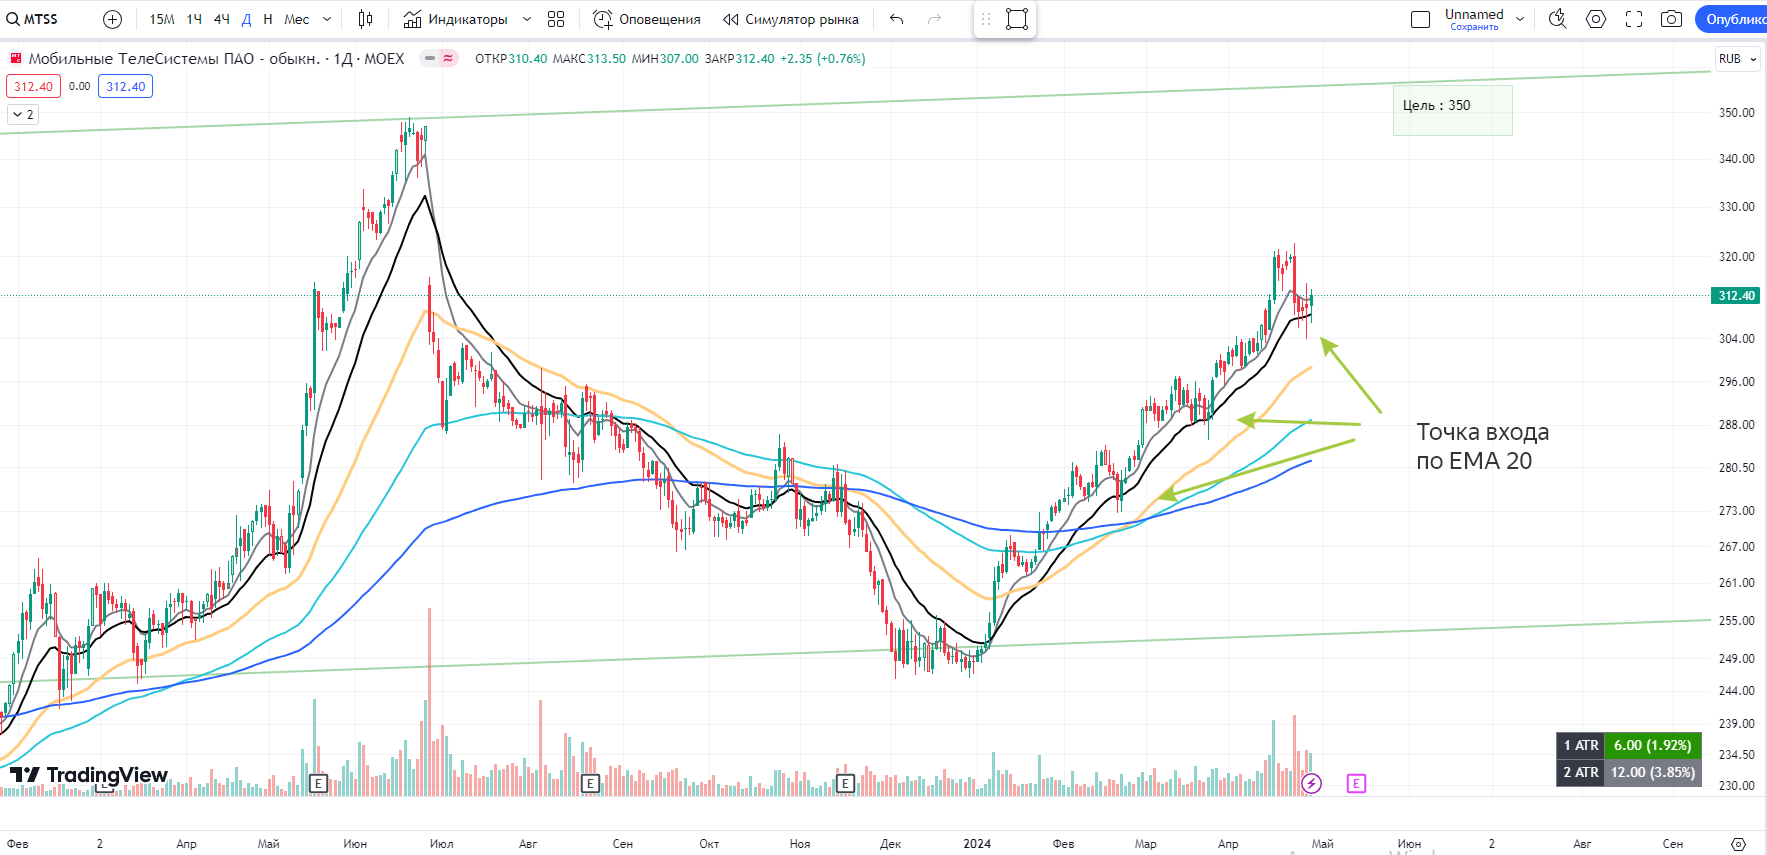Create an alert with Оповещения
This screenshot has width=1767, height=855.
coord(647,19)
